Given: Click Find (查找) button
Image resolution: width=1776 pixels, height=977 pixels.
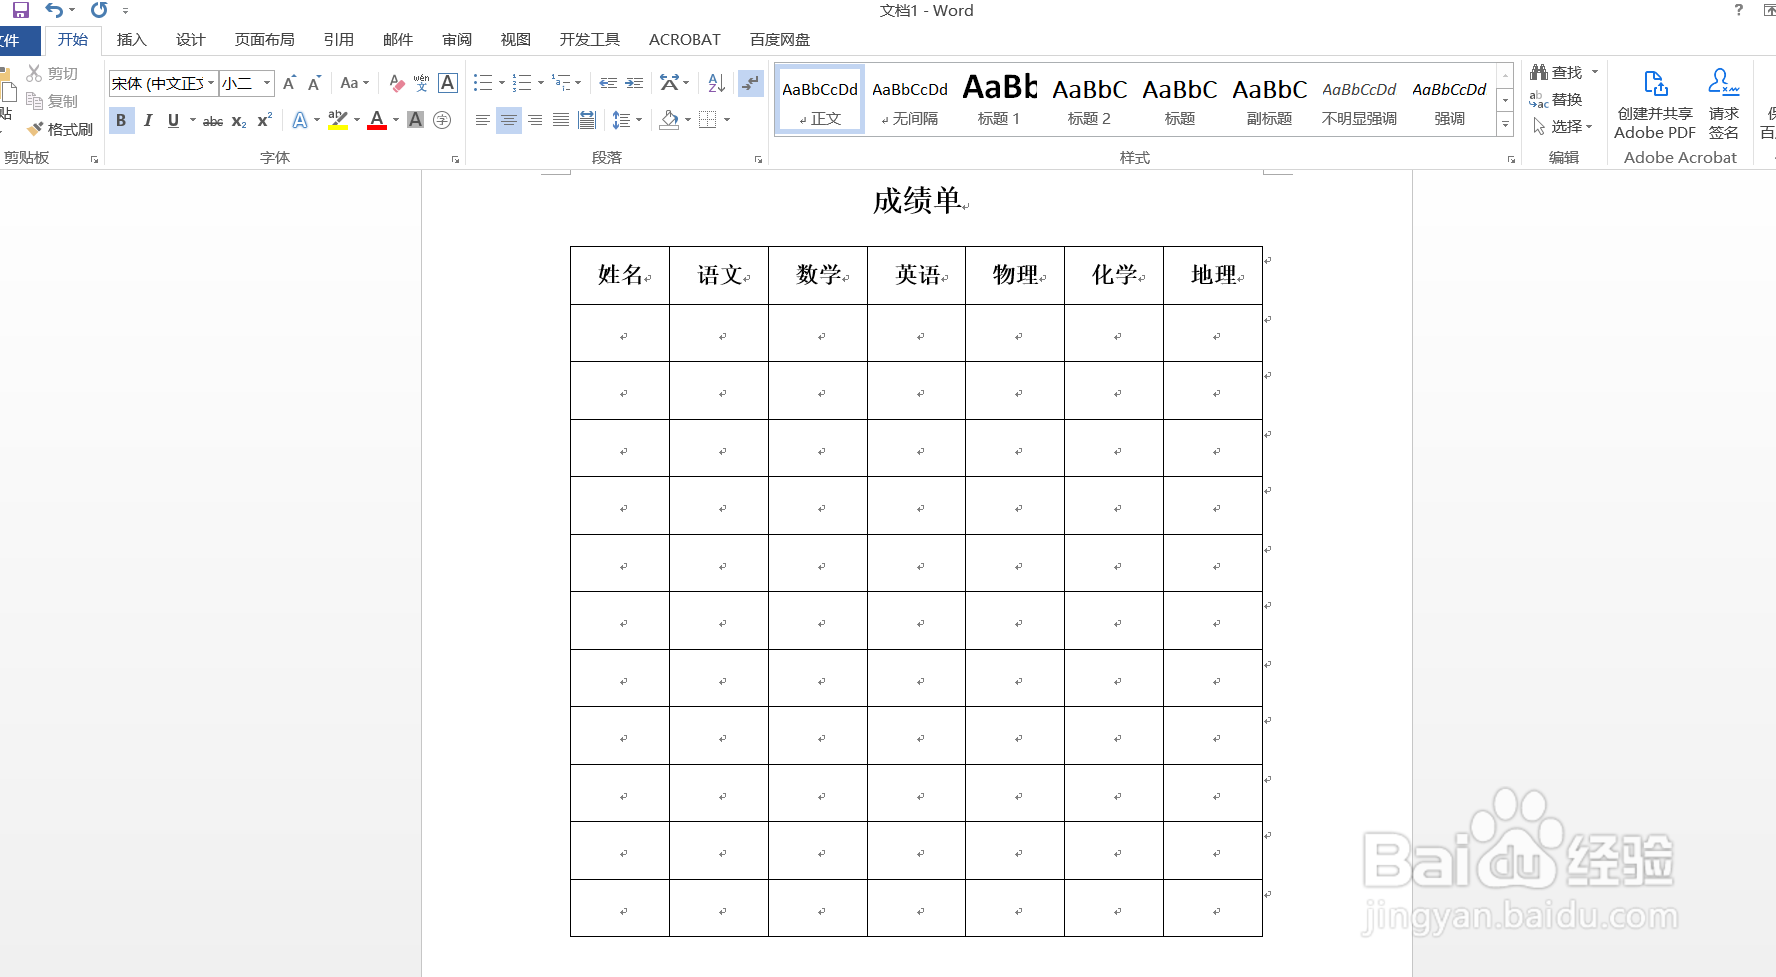Looking at the screenshot, I should pyautogui.click(x=1557, y=72).
